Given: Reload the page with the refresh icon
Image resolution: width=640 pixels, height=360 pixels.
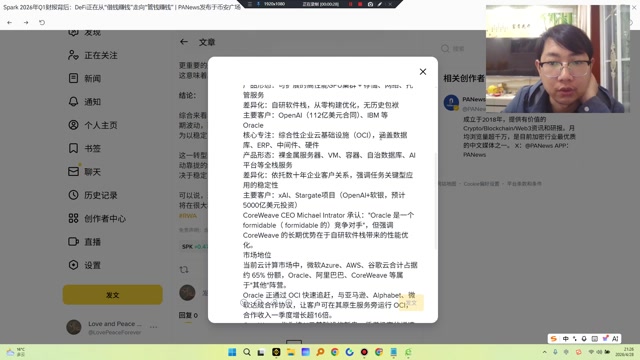Looking at the screenshot, I should pos(42,22).
